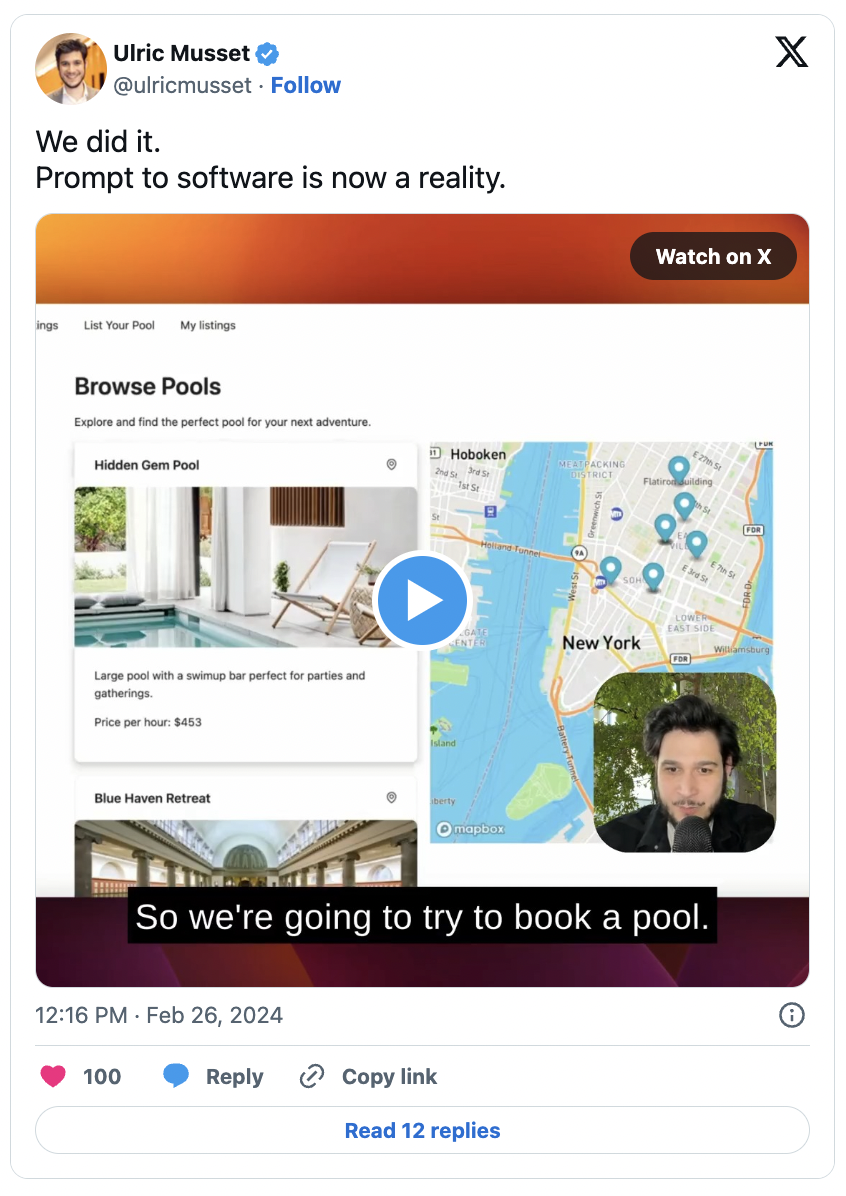Click the copy link chain icon
The height and width of the screenshot is (1196, 846).
312,1076
